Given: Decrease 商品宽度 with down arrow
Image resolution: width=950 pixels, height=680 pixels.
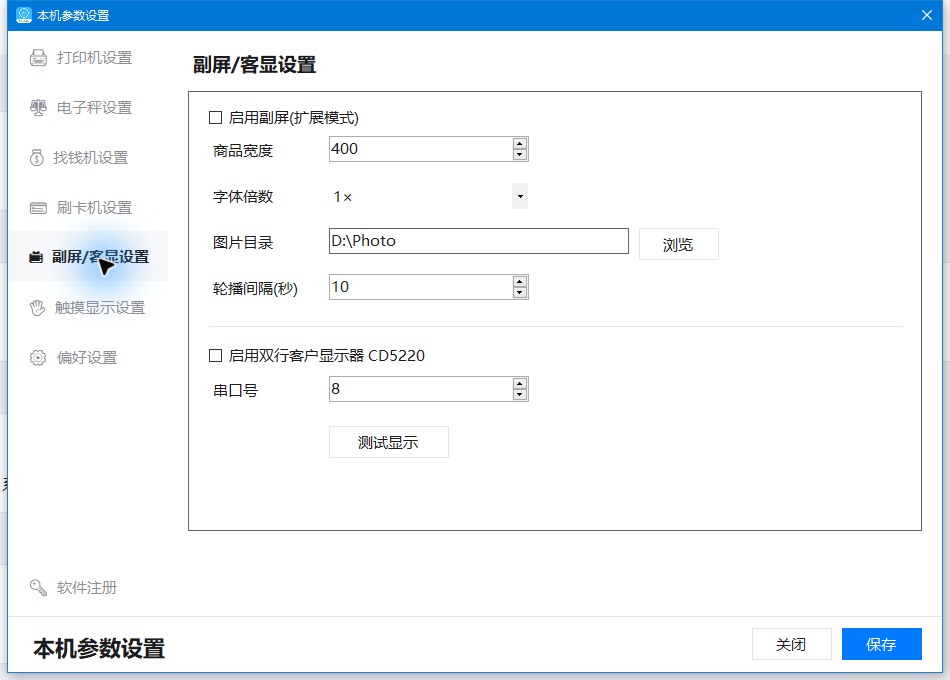Looking at the screenshot, I should pos(520,155).
